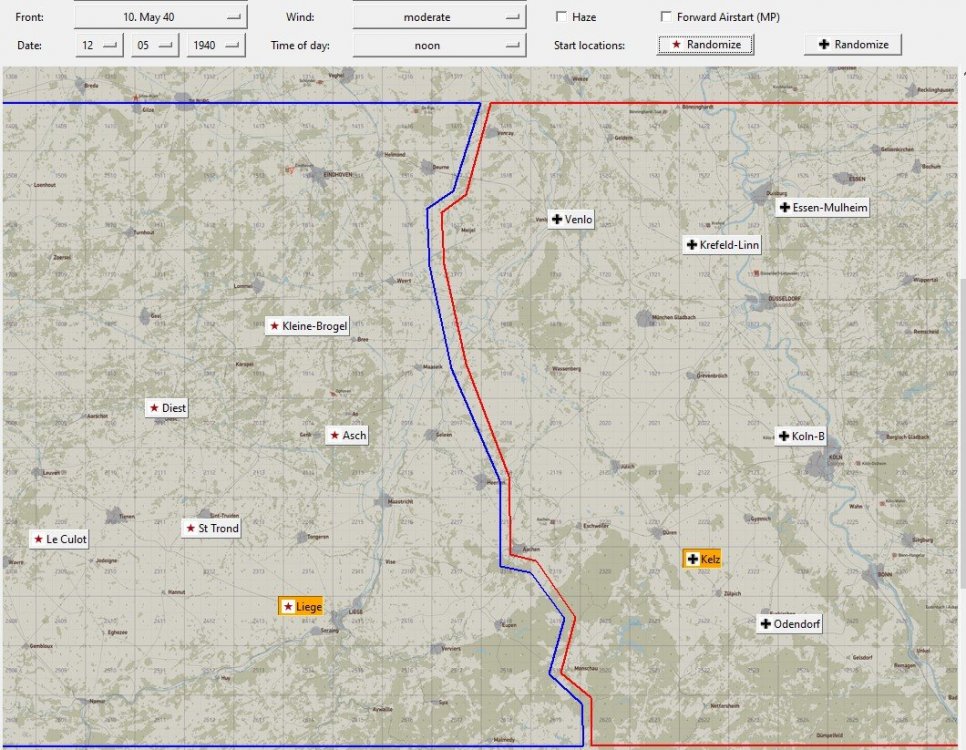Select the Kleine-Brogel airfield marker
Screen dimensions: 966x750
[x=307, y=326]
